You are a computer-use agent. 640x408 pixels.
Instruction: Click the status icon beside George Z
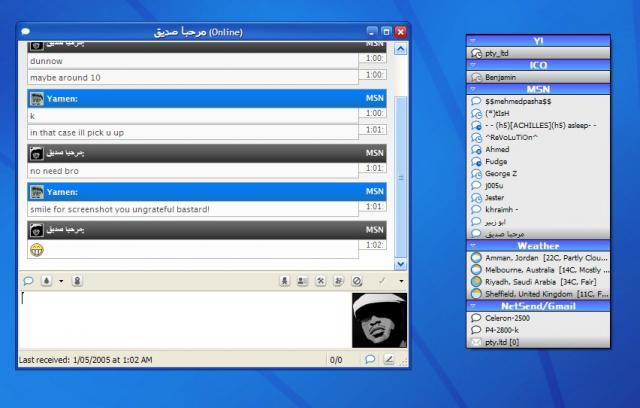[x=476, y=174]
